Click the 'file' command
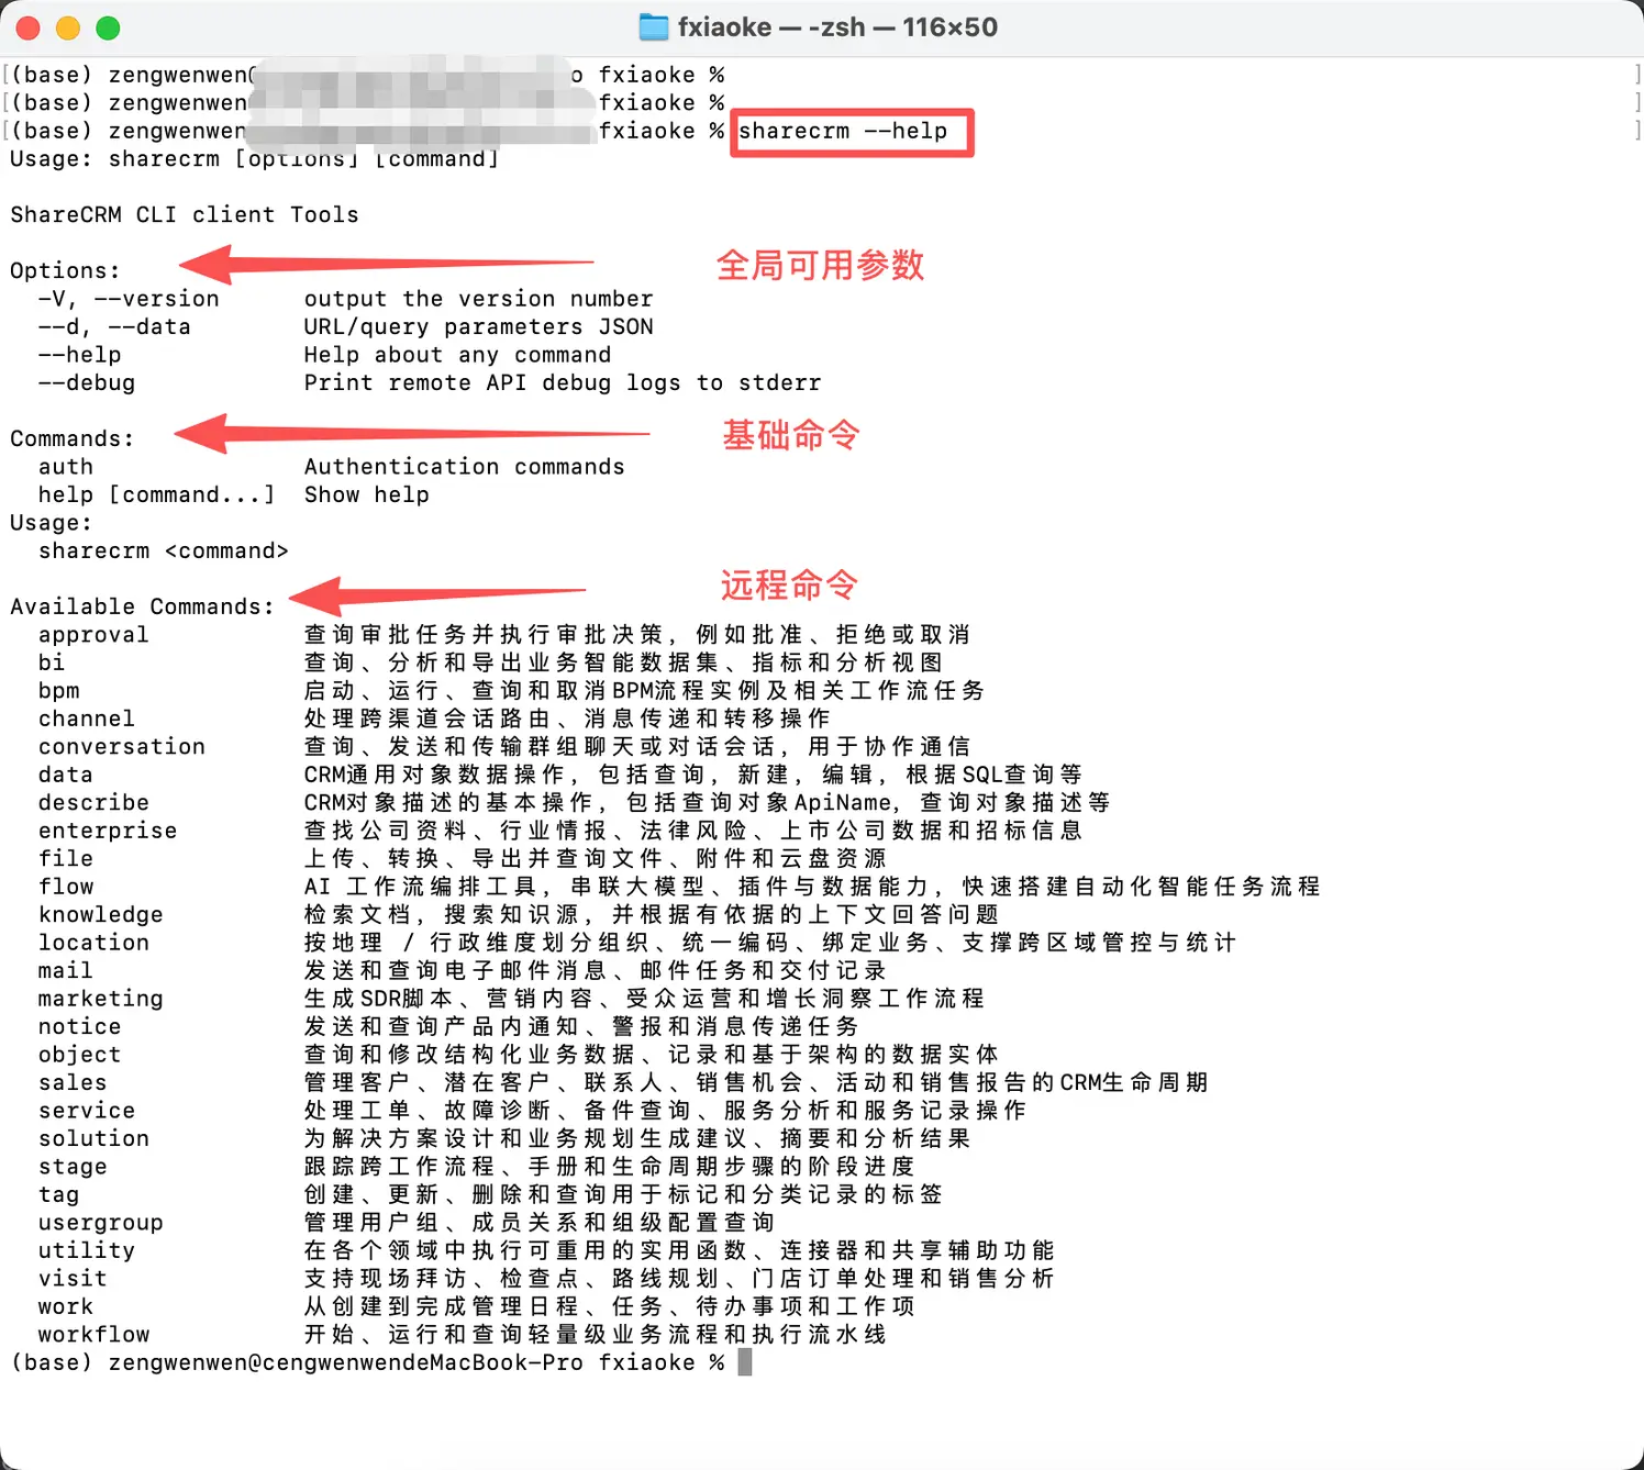1644x1470 pixels. pos(66,859)
